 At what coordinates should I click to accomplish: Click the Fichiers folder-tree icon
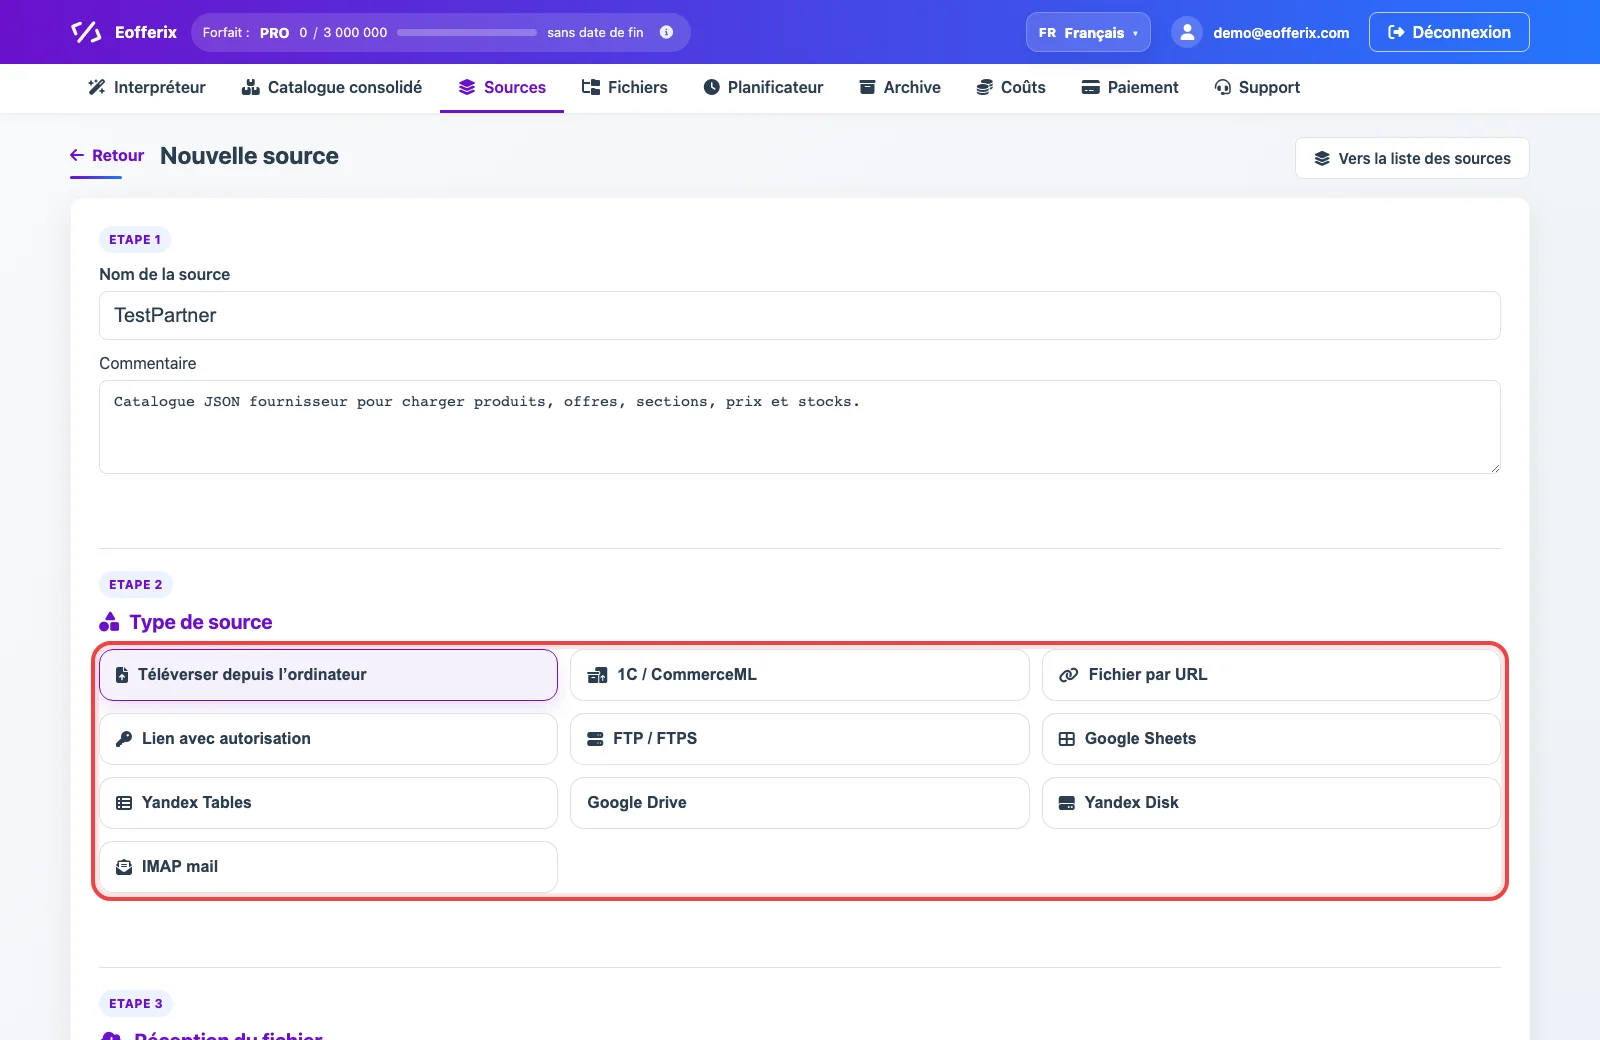tap(591, 87)
